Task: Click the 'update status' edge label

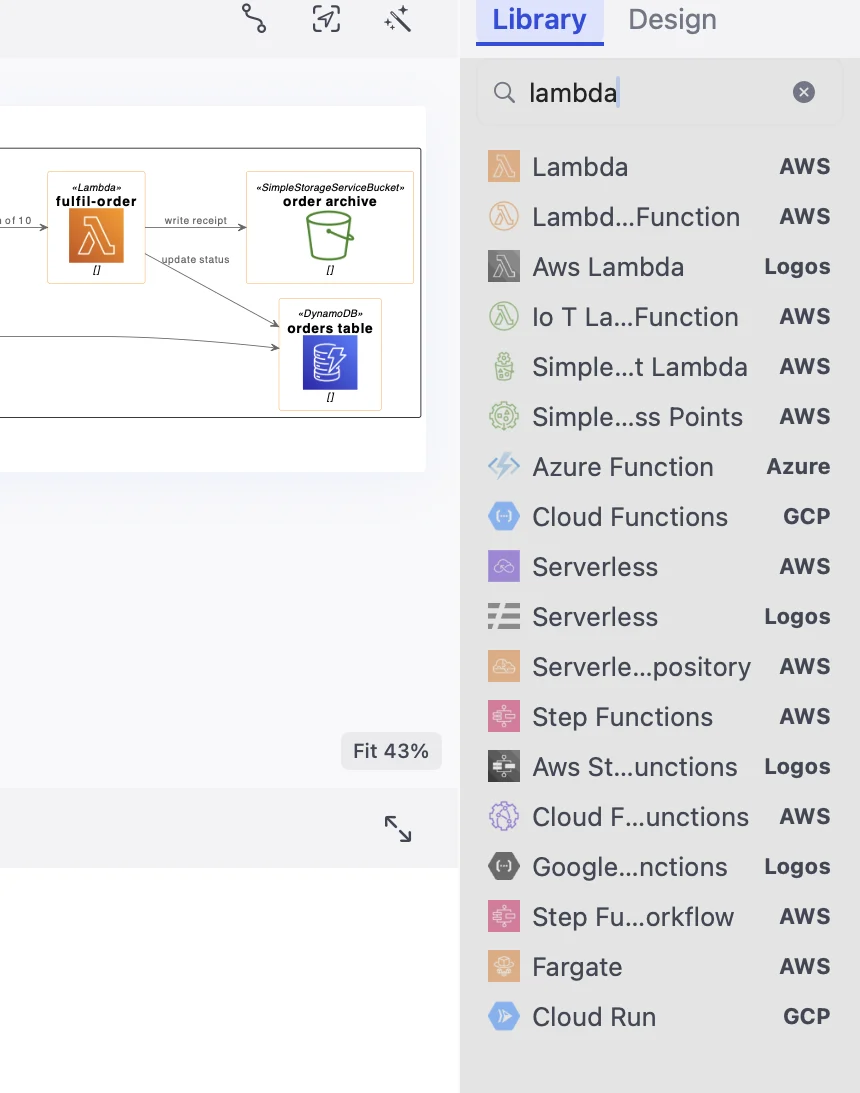Action: (x=195, y=259)
